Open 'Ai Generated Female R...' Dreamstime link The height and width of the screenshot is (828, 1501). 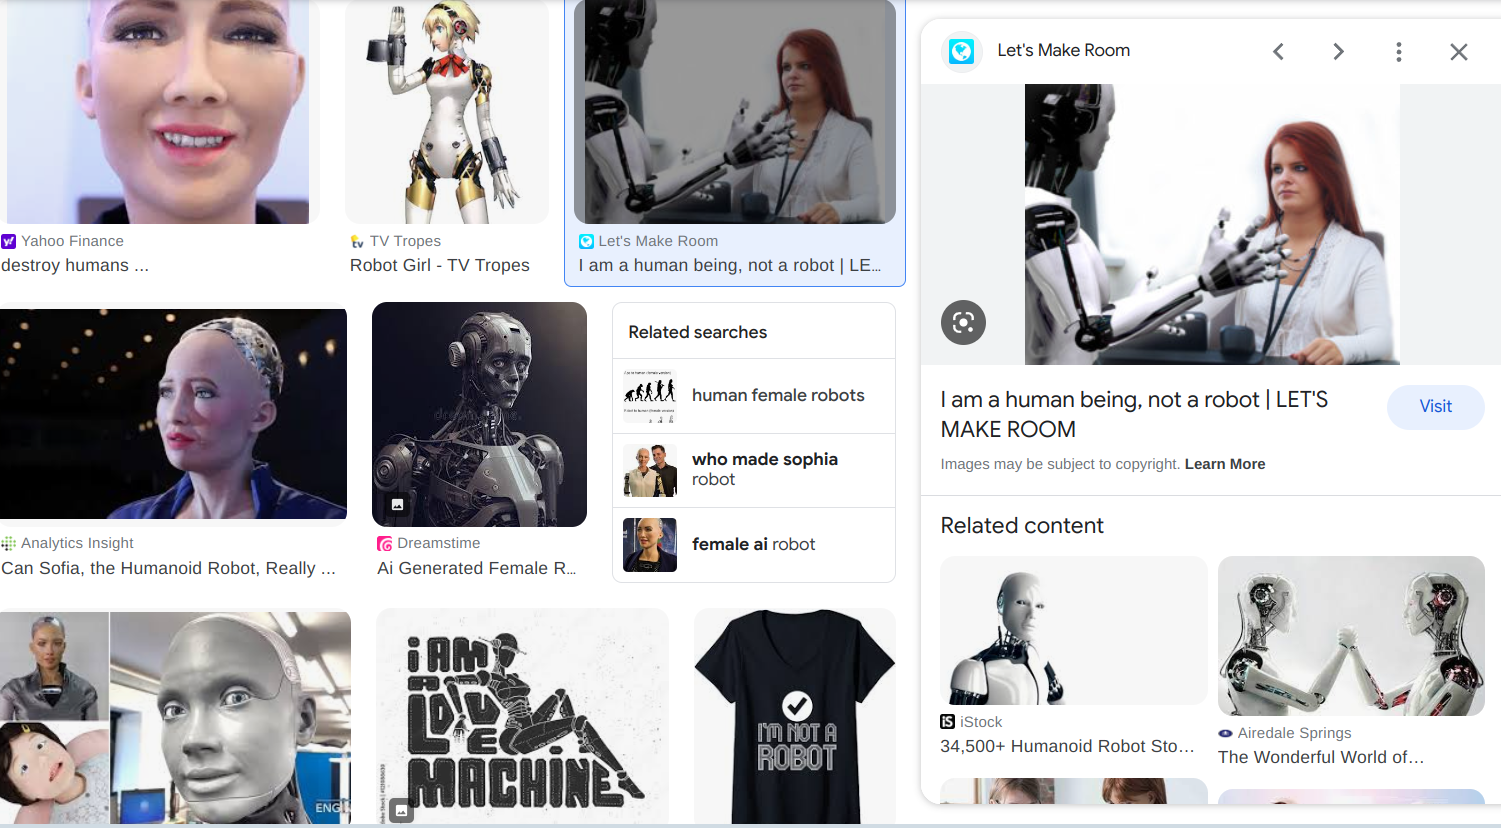tap(477, 568)
